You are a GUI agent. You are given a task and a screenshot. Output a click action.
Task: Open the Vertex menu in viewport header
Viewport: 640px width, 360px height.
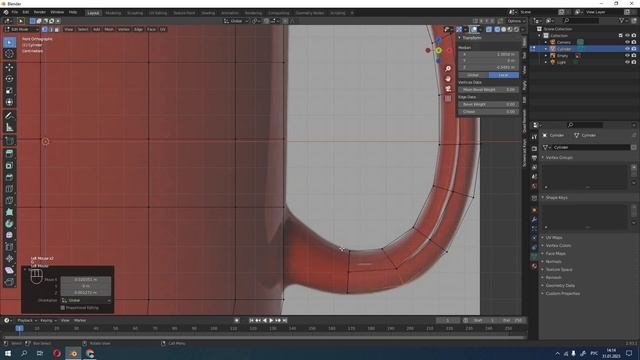pos(124,29)
